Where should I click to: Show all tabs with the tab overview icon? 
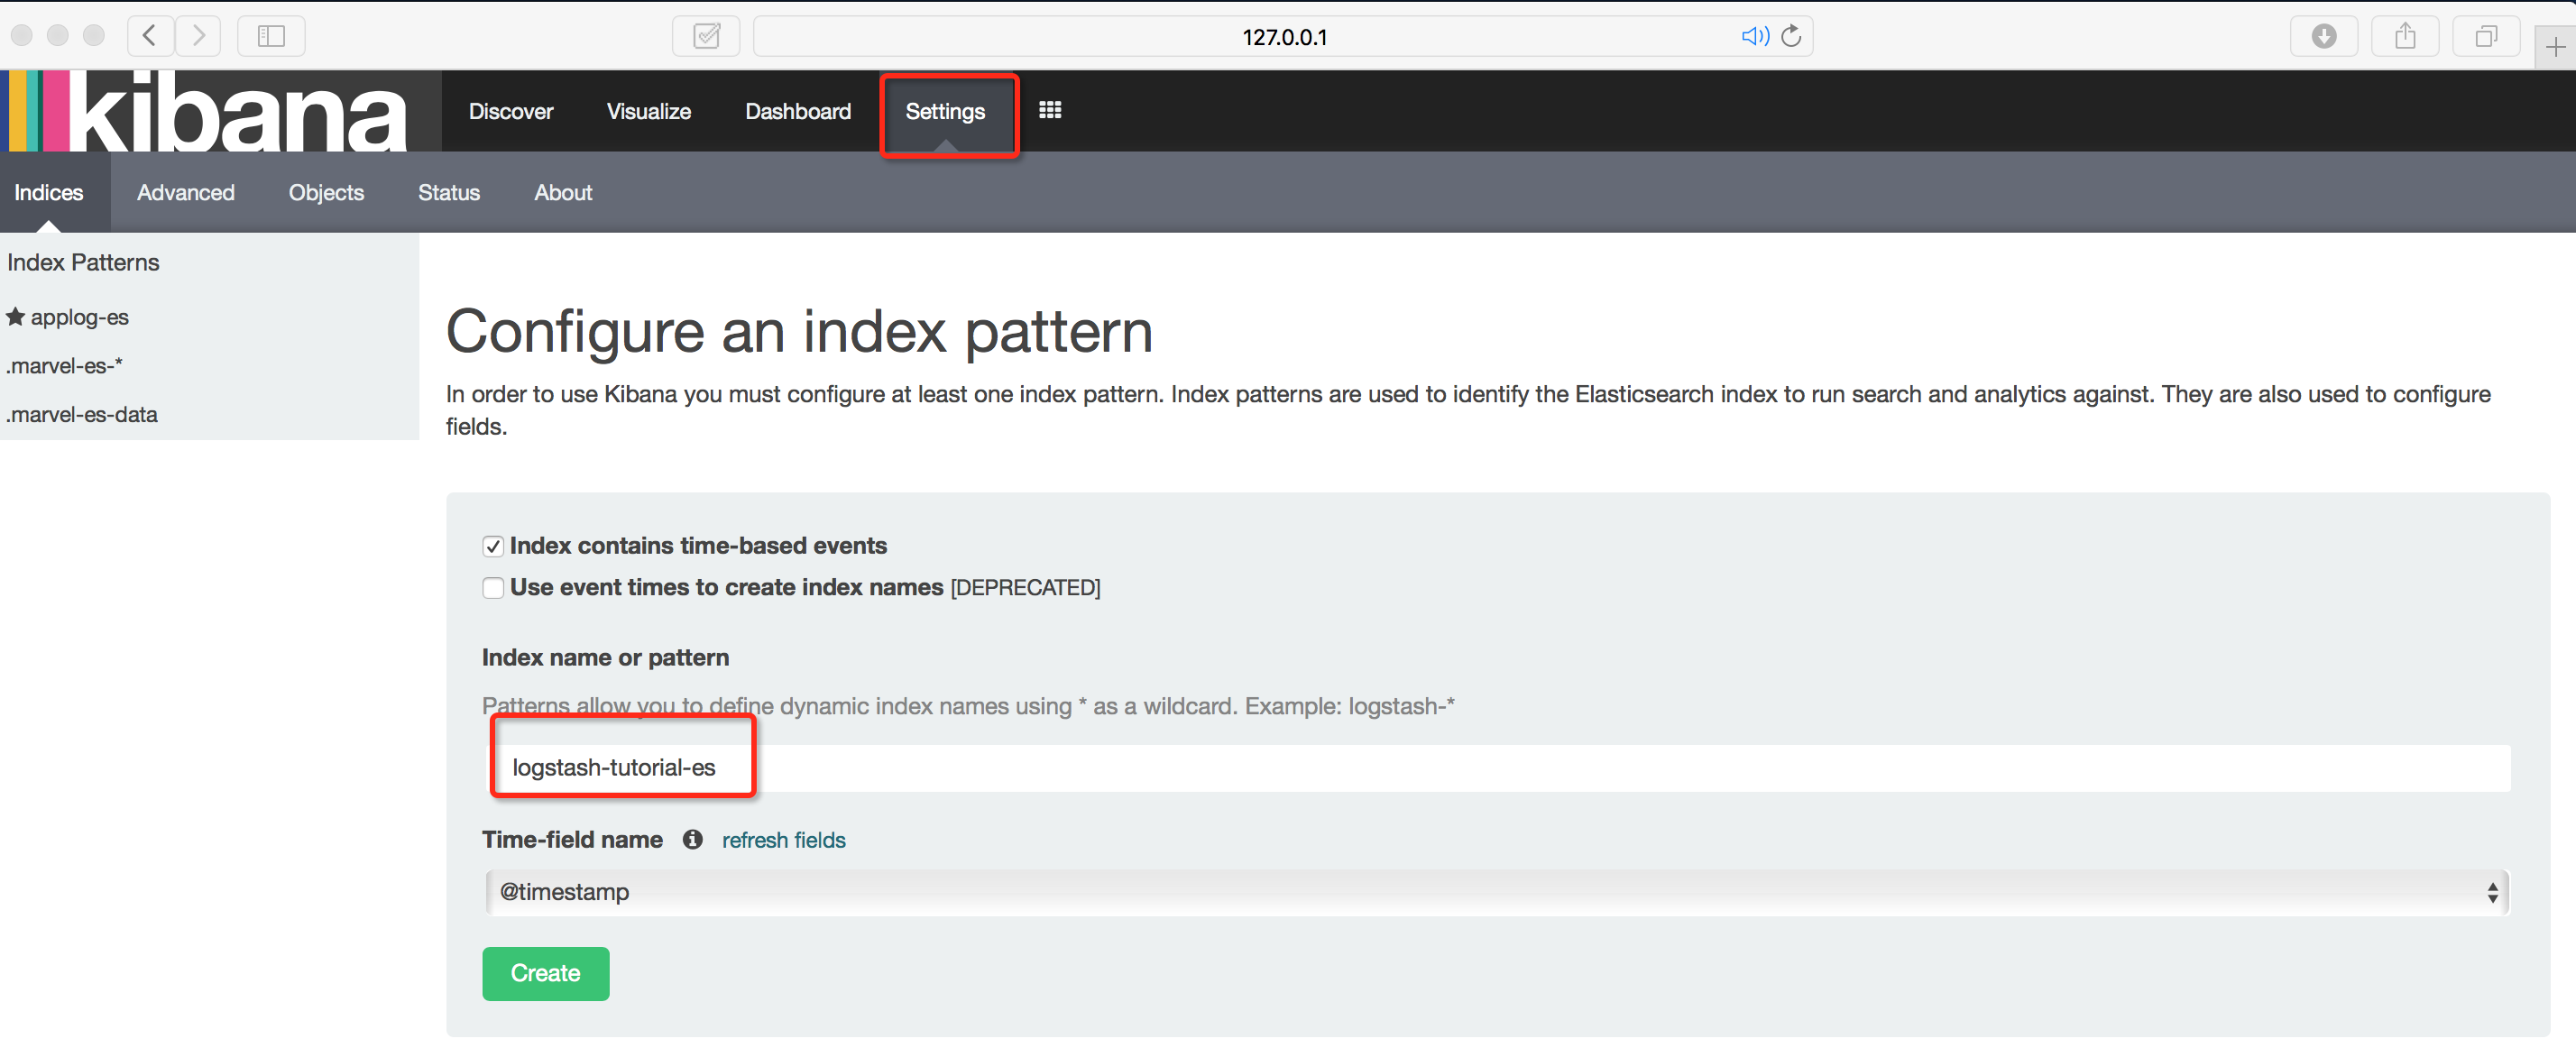pyautogui.click(x=2486, y=36)
